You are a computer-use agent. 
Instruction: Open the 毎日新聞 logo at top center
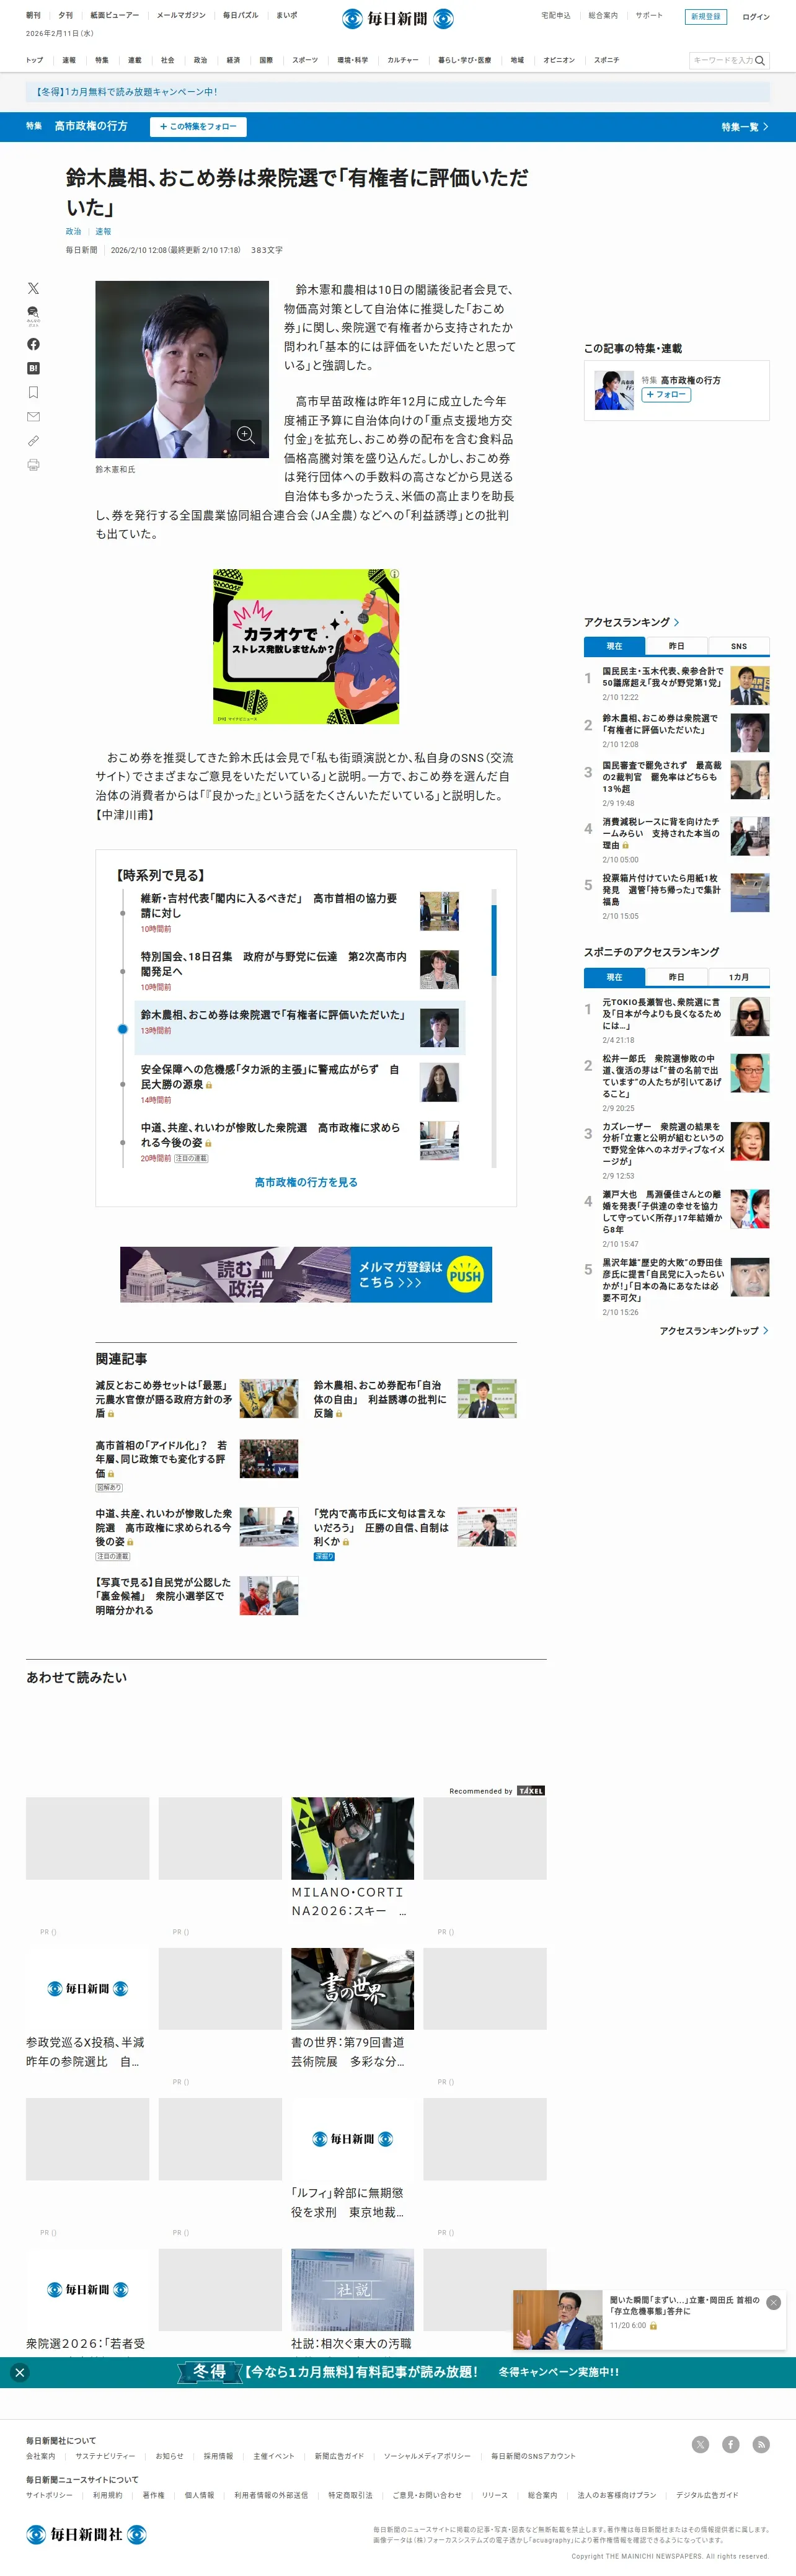[398, 18]
